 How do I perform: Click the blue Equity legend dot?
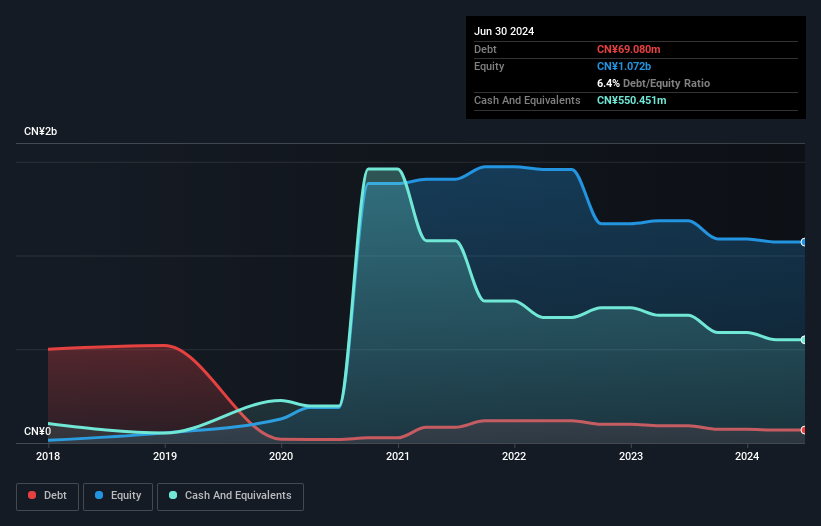[99, 495]
